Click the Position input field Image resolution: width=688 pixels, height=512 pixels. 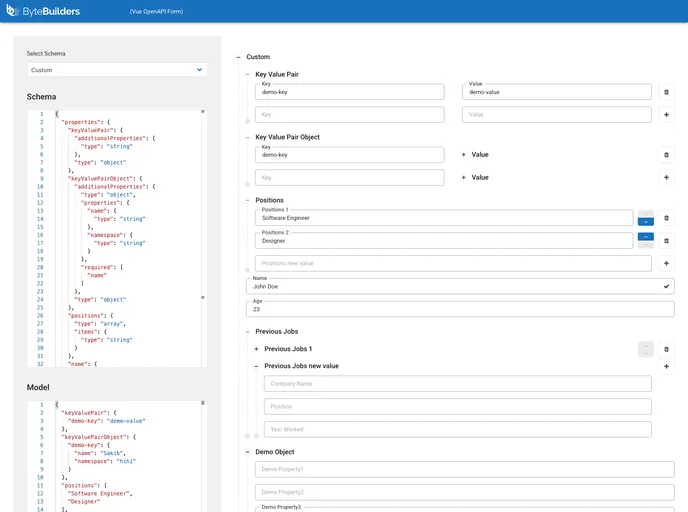tap(458, 406)
